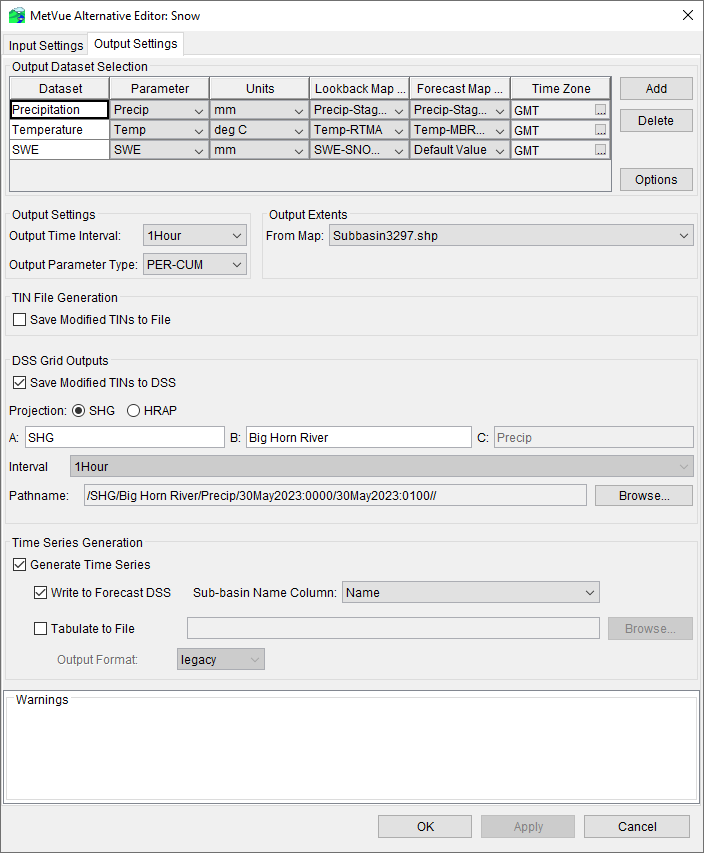Screen dimensions: 704x853
Task: Open the deg C units dropdown
Action: (x=260, y=130)
